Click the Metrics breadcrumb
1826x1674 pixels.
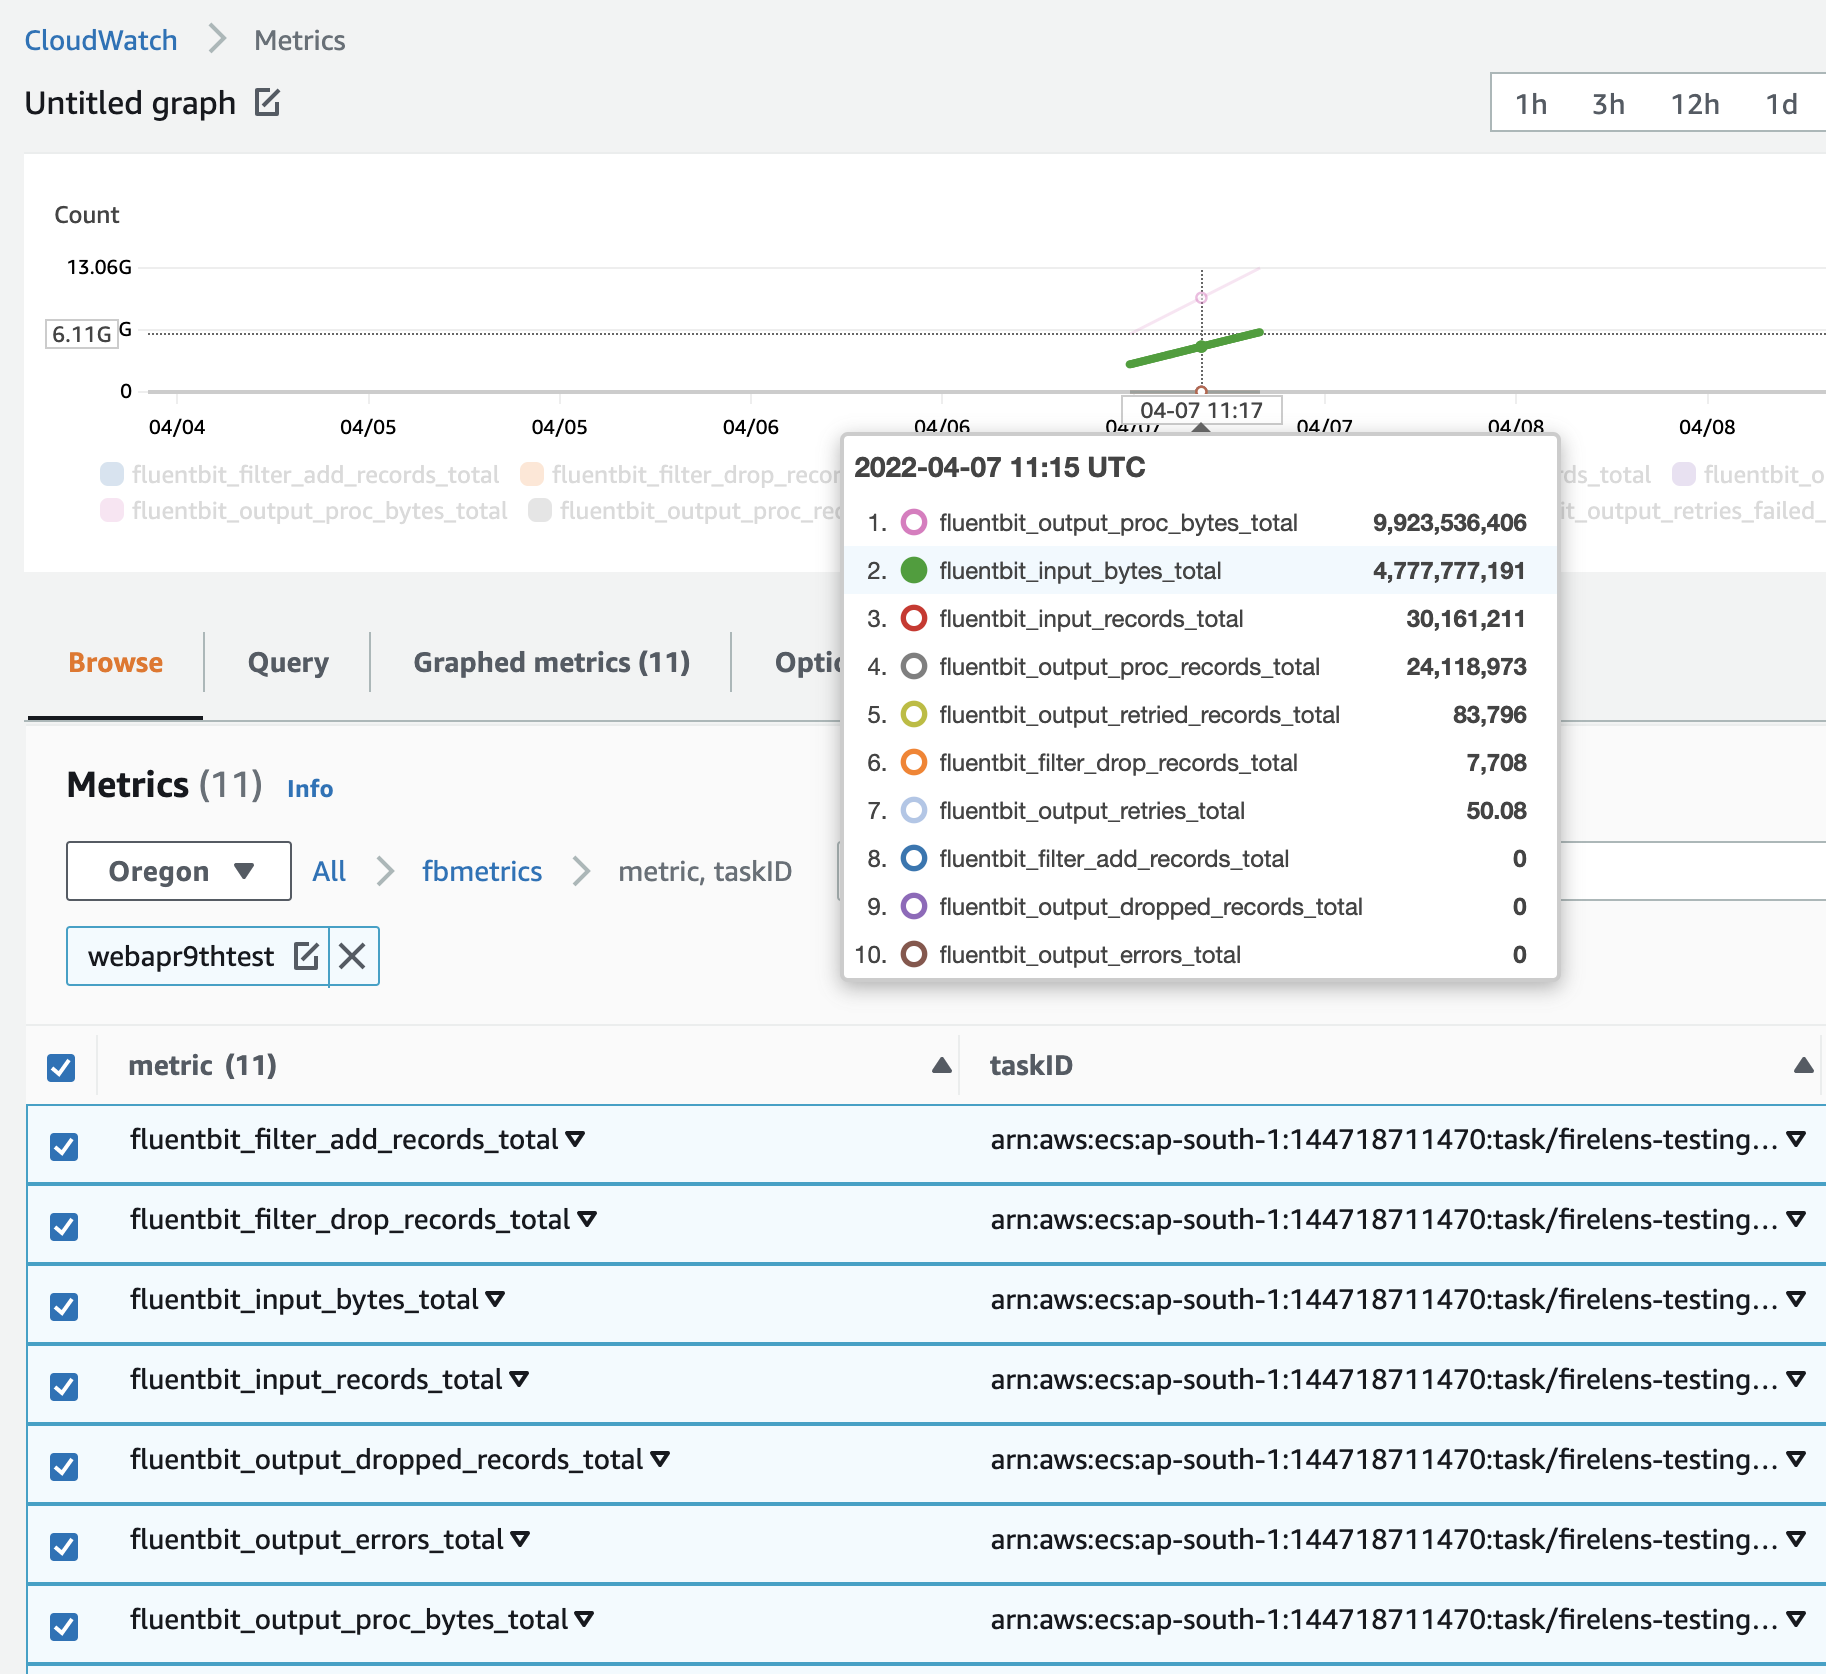[x=299, y=40]
